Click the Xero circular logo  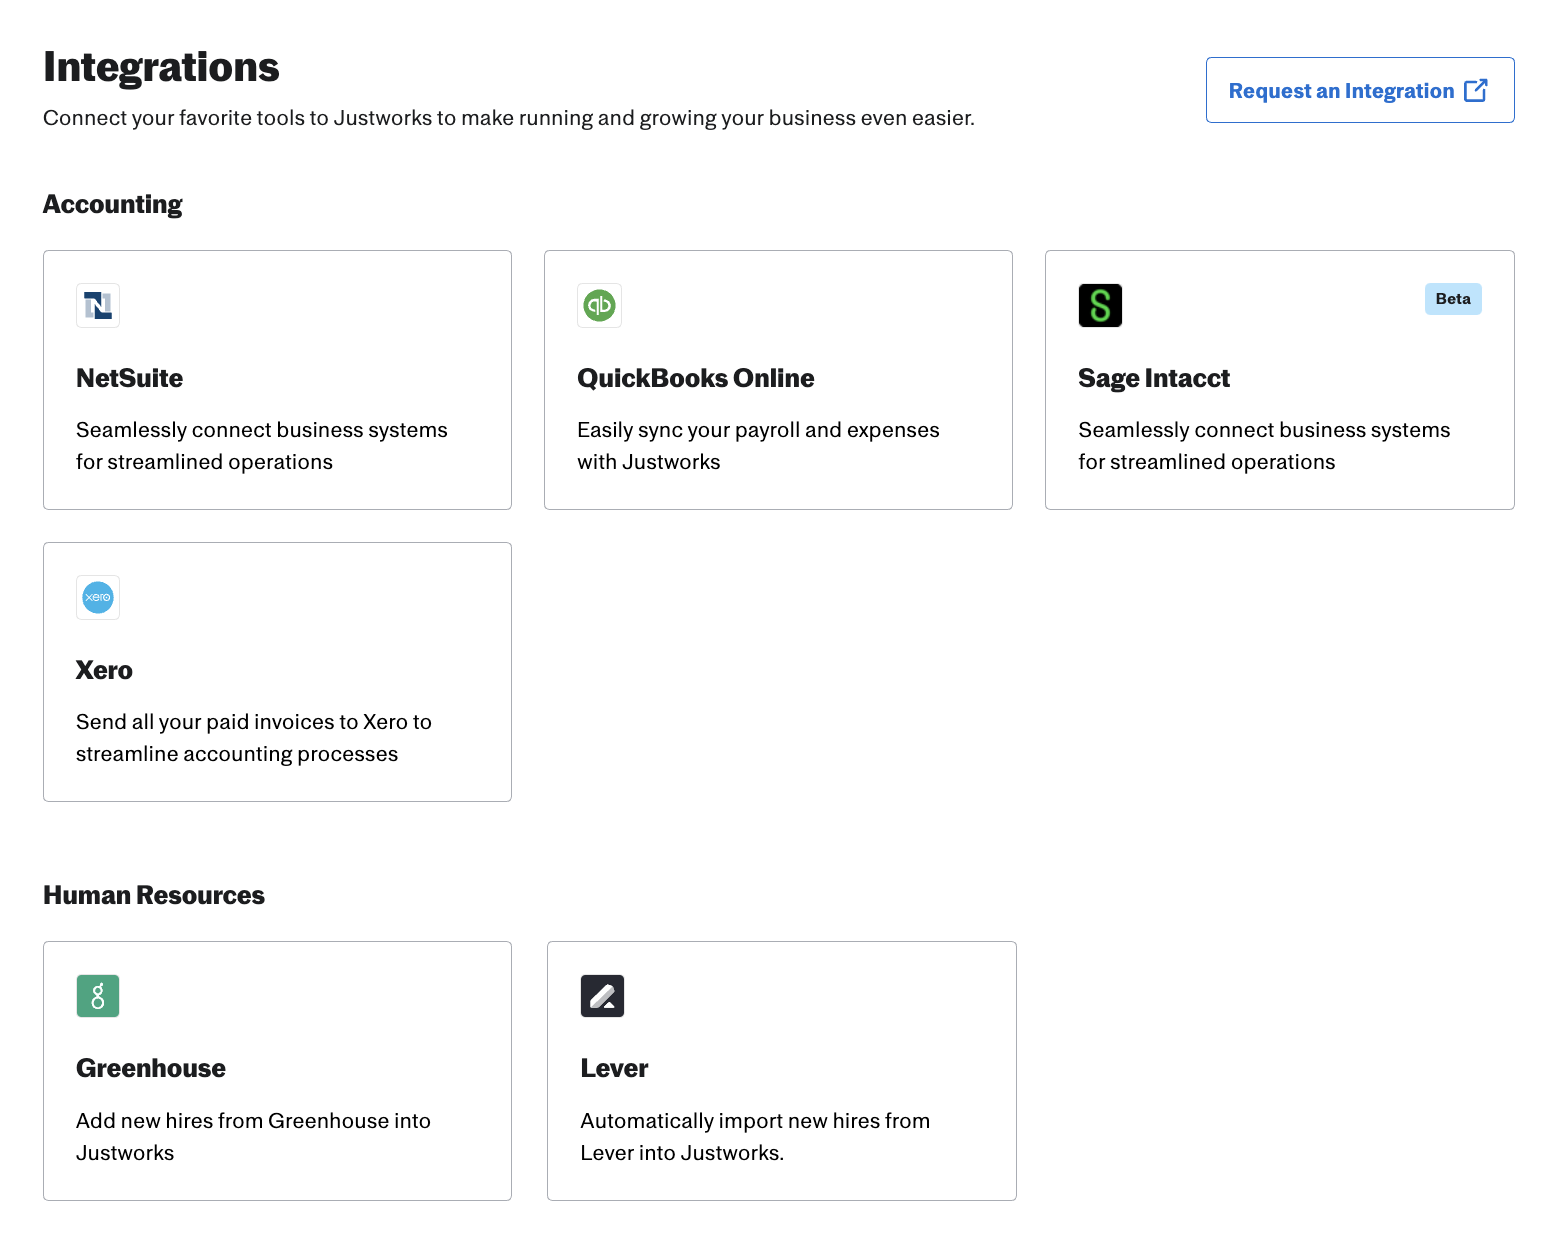point(97,597)
